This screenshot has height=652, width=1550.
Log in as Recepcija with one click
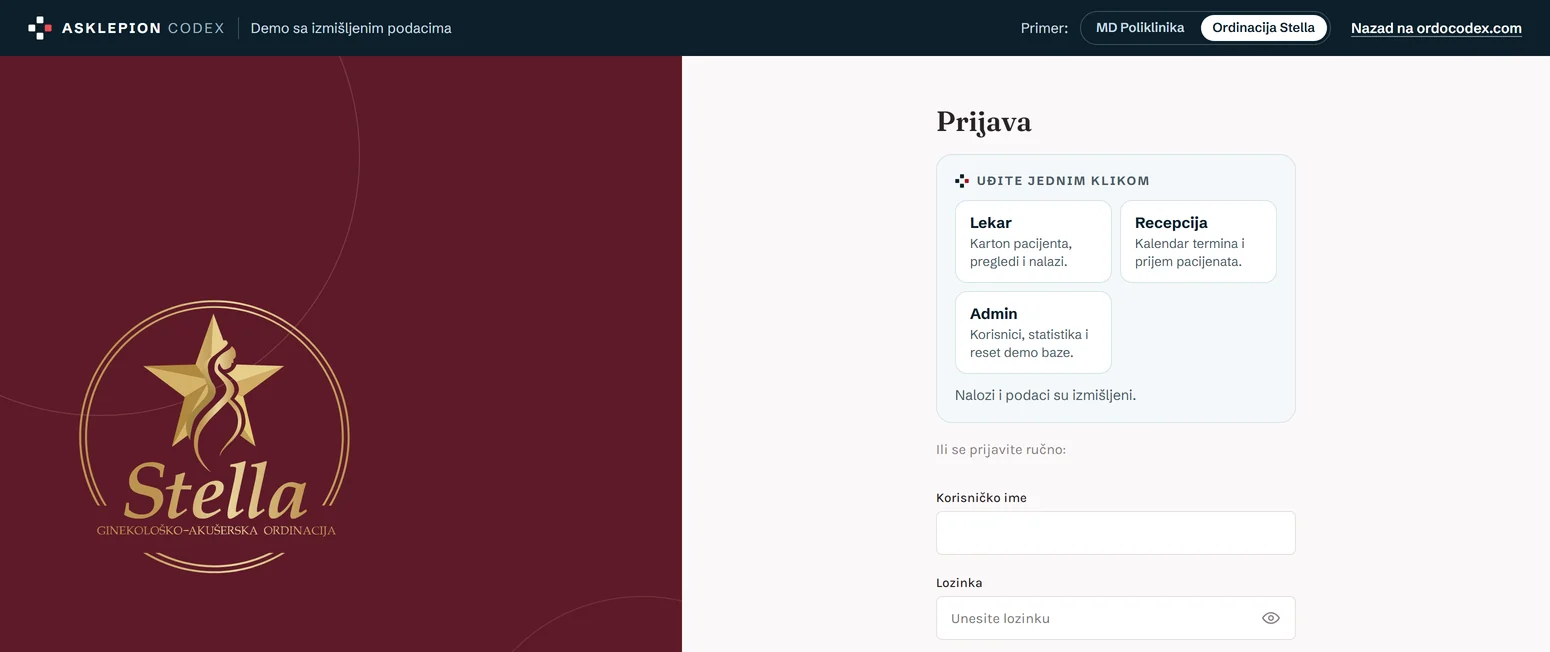coord(1198,241)
